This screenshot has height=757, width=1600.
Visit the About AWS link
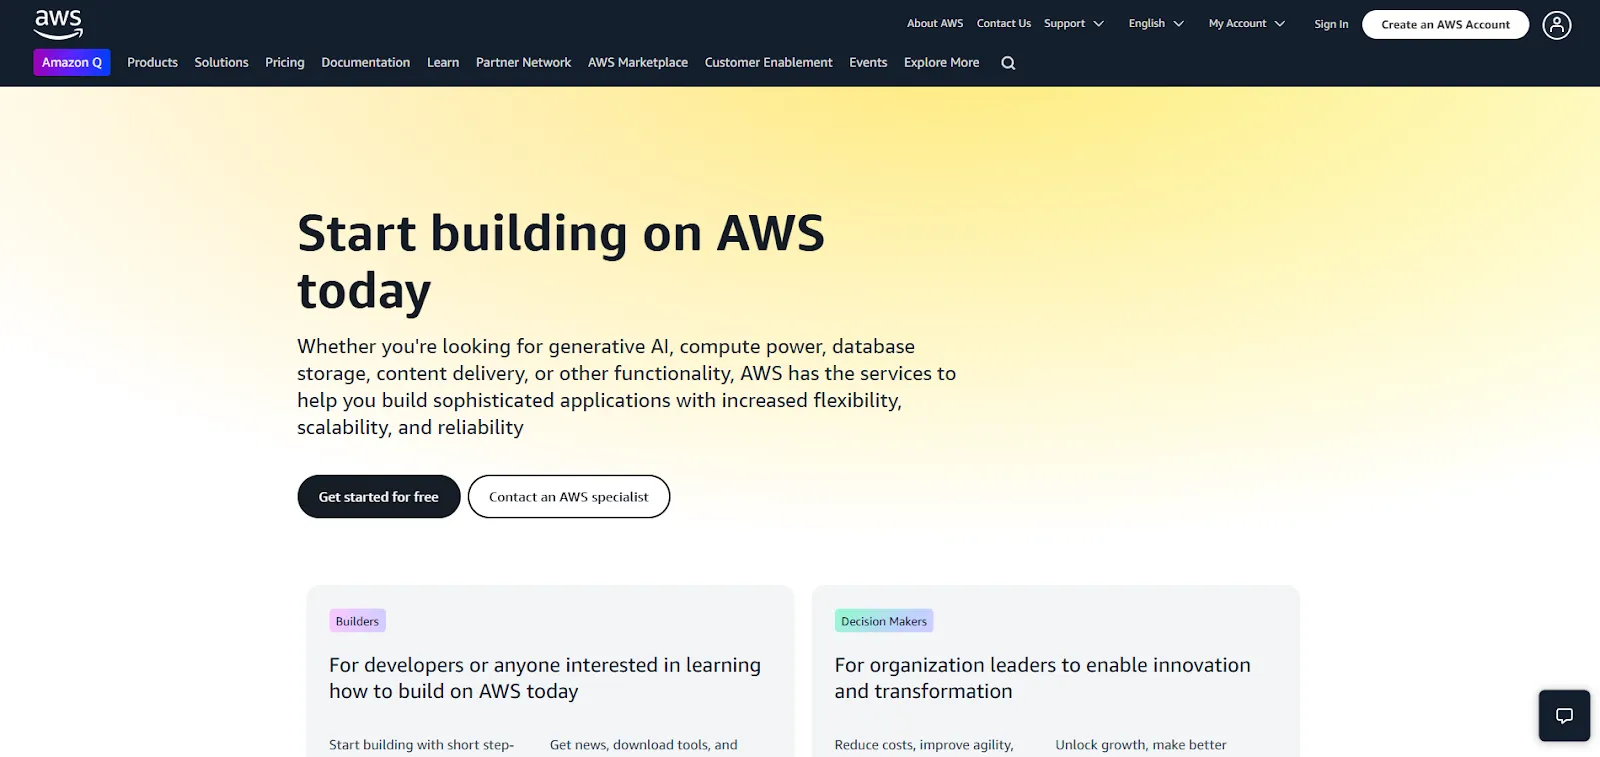point(935,23)
